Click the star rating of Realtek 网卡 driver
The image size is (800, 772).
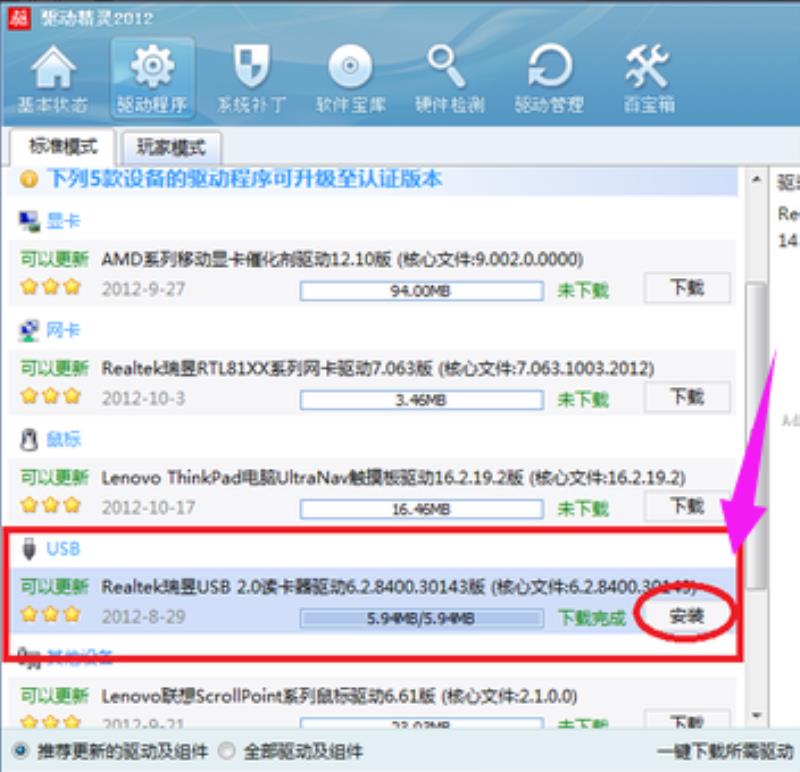(x=51, y=396)
